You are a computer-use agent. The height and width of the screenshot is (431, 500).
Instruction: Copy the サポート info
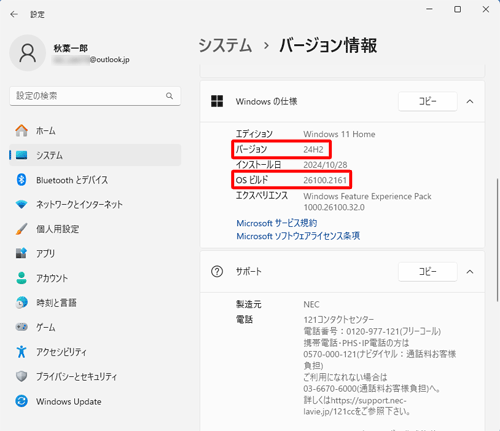(428, 272)
